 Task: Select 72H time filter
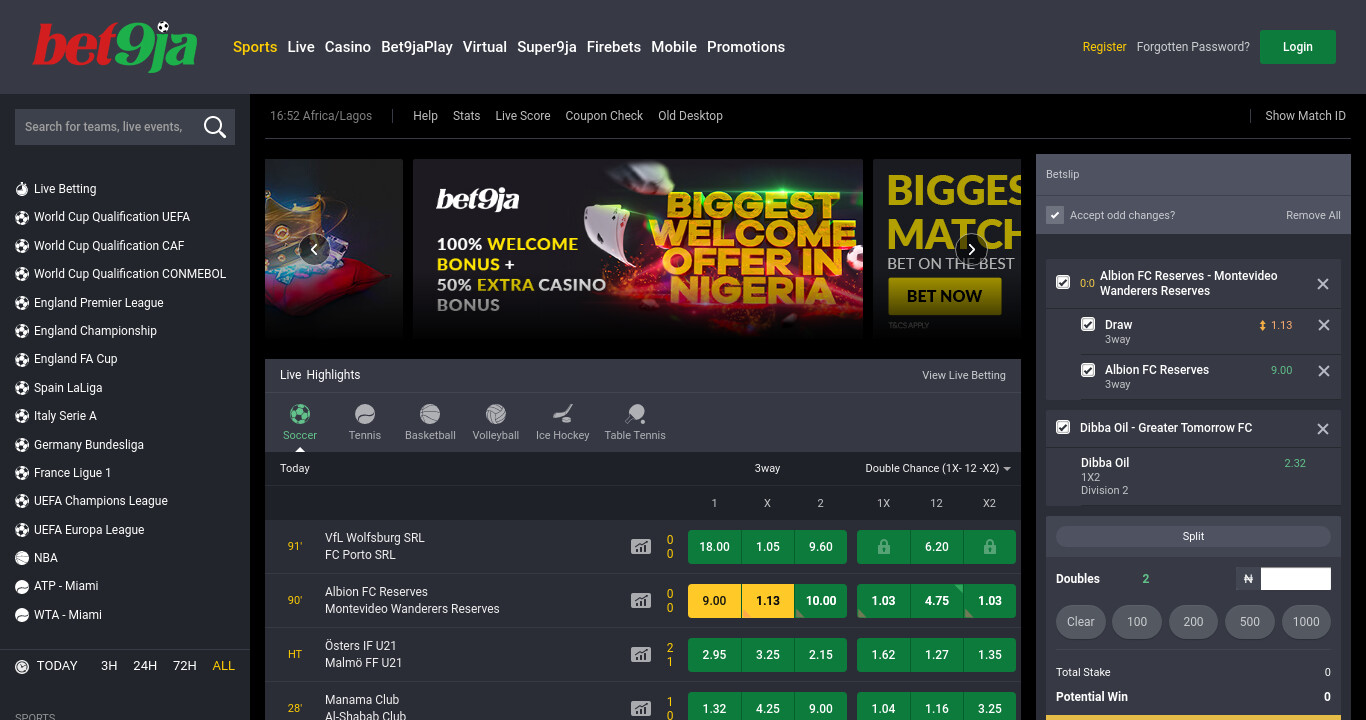click(x=184, y=666)
